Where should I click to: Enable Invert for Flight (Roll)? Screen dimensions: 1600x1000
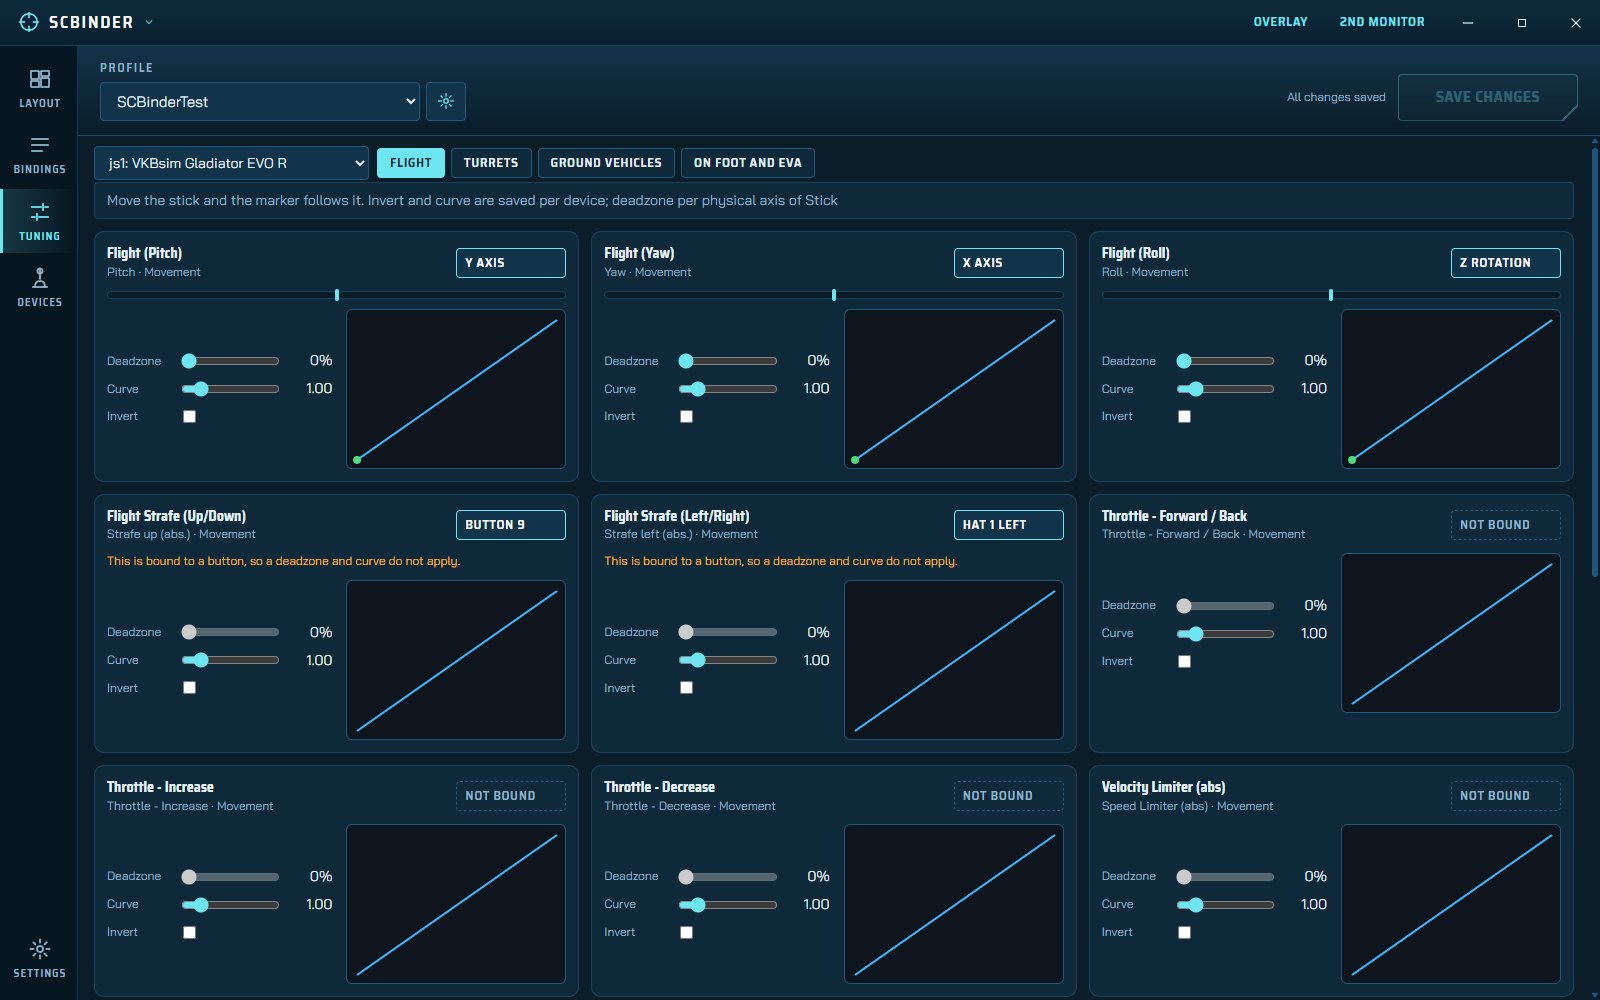(1184, 417)
